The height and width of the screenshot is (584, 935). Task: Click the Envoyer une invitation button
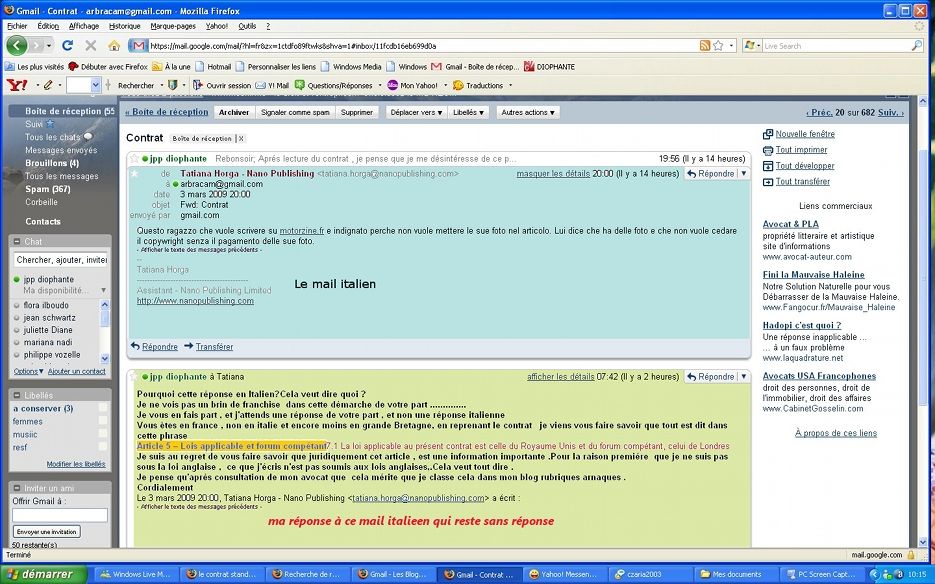point(47,532)
